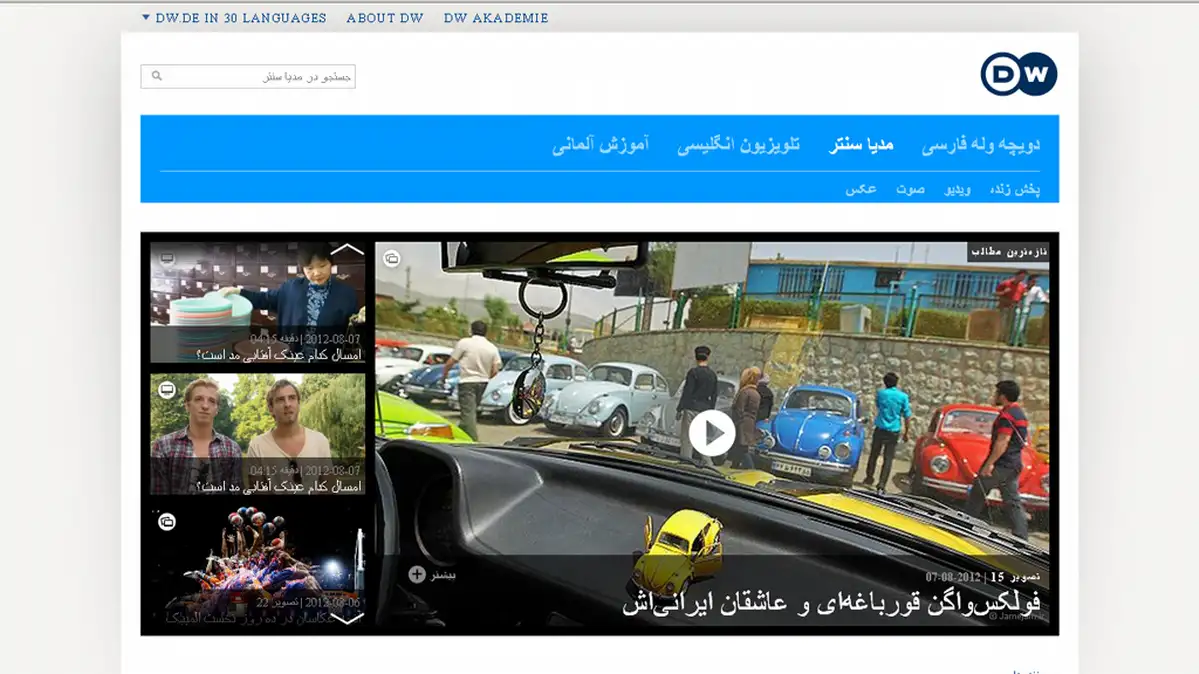Open دویچه وله فارسی menu item
The image size is (1199, 674).
(x=980, y=144)
